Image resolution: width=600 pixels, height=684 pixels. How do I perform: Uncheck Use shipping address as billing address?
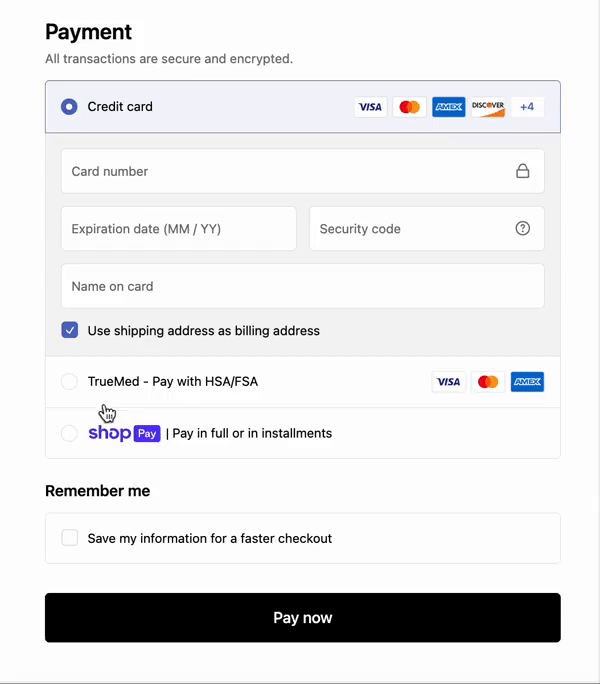coord(70,330)
